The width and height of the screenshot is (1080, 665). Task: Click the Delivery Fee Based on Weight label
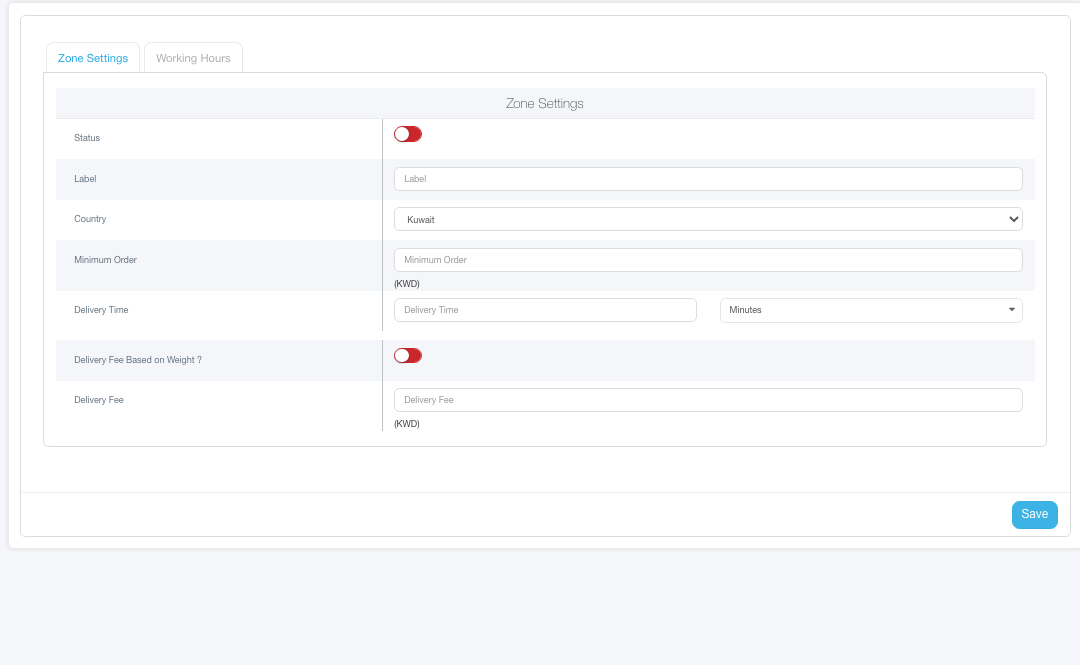click(x=138, y=360)
